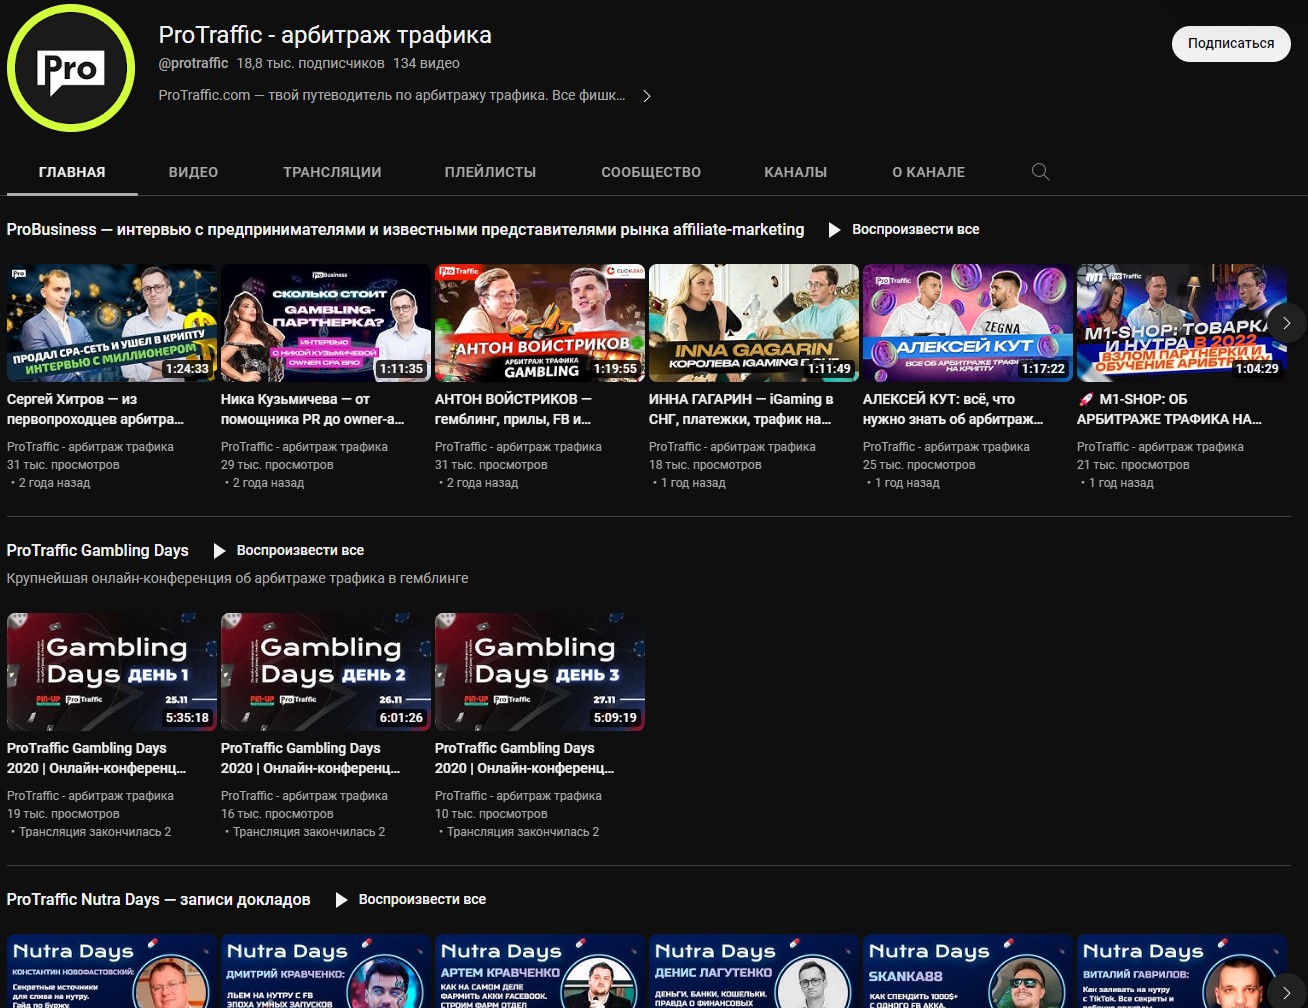Screen dimensions: 1308x1008
Task: Open the Антон Войстриков gambling thumbnail
Action: coord(540,323)
